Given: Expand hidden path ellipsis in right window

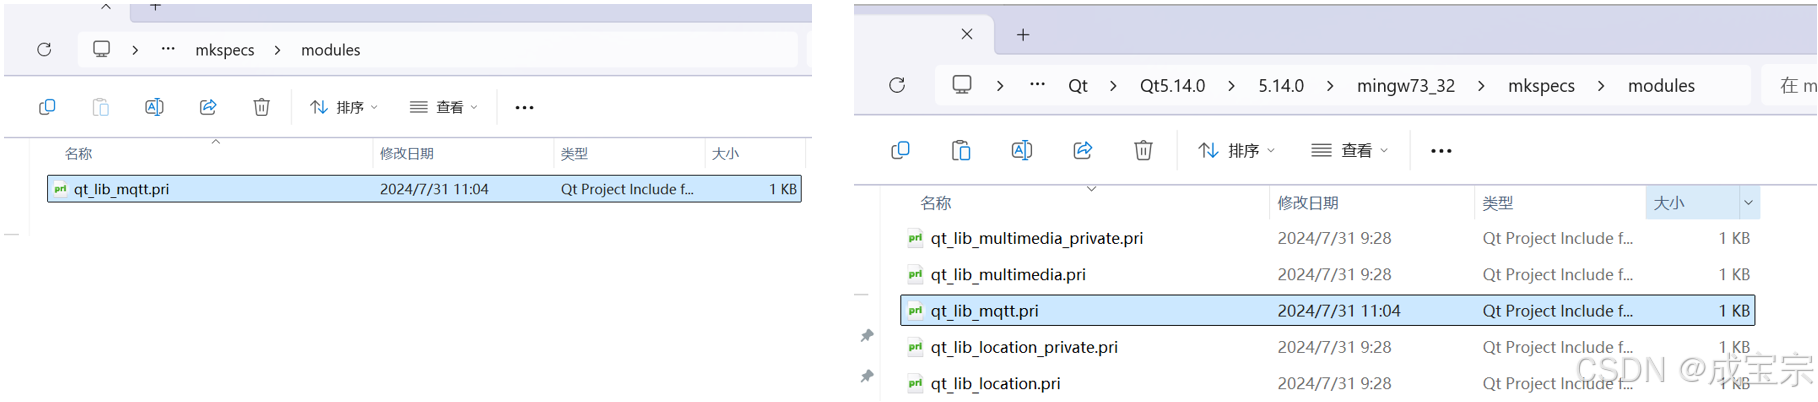Looking at the screenshot, I should point(1038,85).
